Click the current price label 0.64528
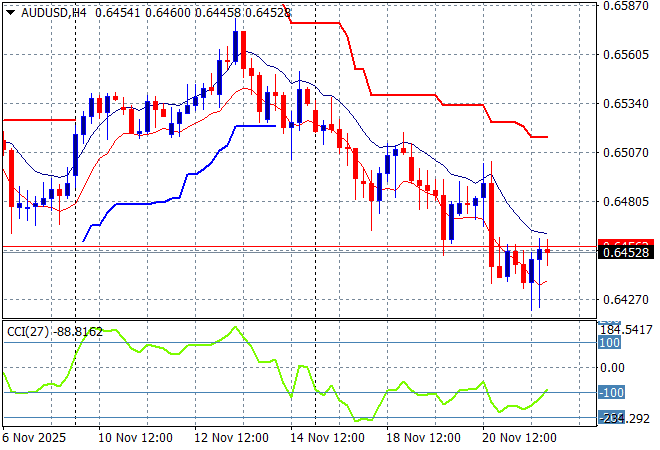This screenshot has width=660, height=450. pyautogui.click(x=625, y=252)
